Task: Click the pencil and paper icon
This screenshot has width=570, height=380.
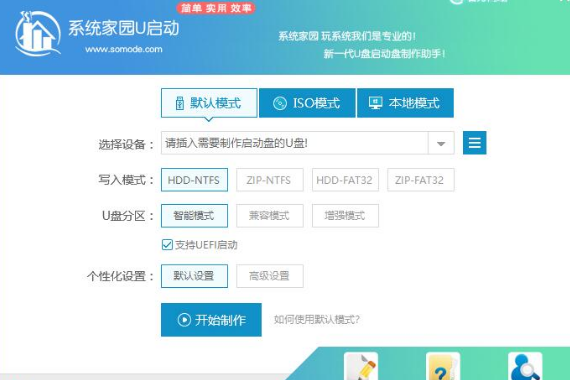Action: tap(361, 367)
